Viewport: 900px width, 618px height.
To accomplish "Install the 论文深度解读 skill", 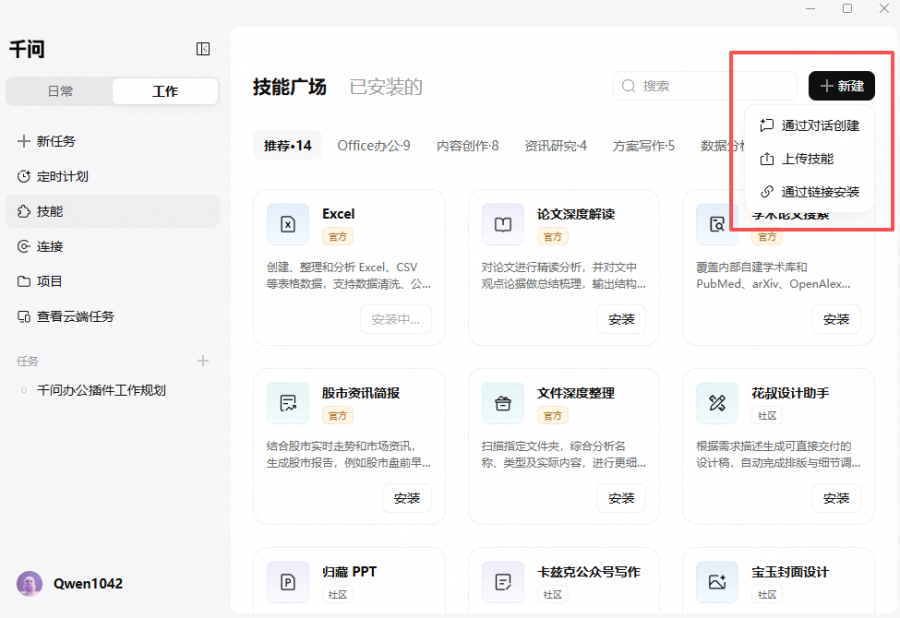I will tap(621, 320).
